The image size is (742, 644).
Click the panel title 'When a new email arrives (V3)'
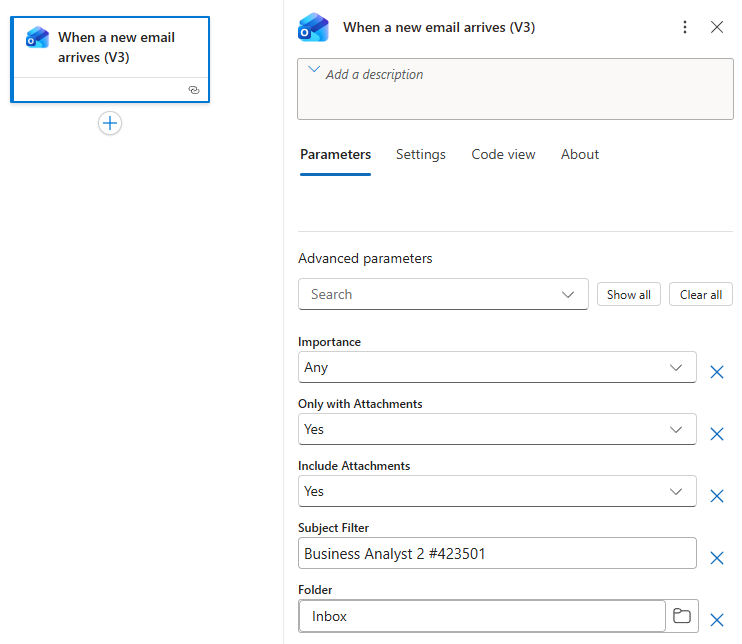439,27
